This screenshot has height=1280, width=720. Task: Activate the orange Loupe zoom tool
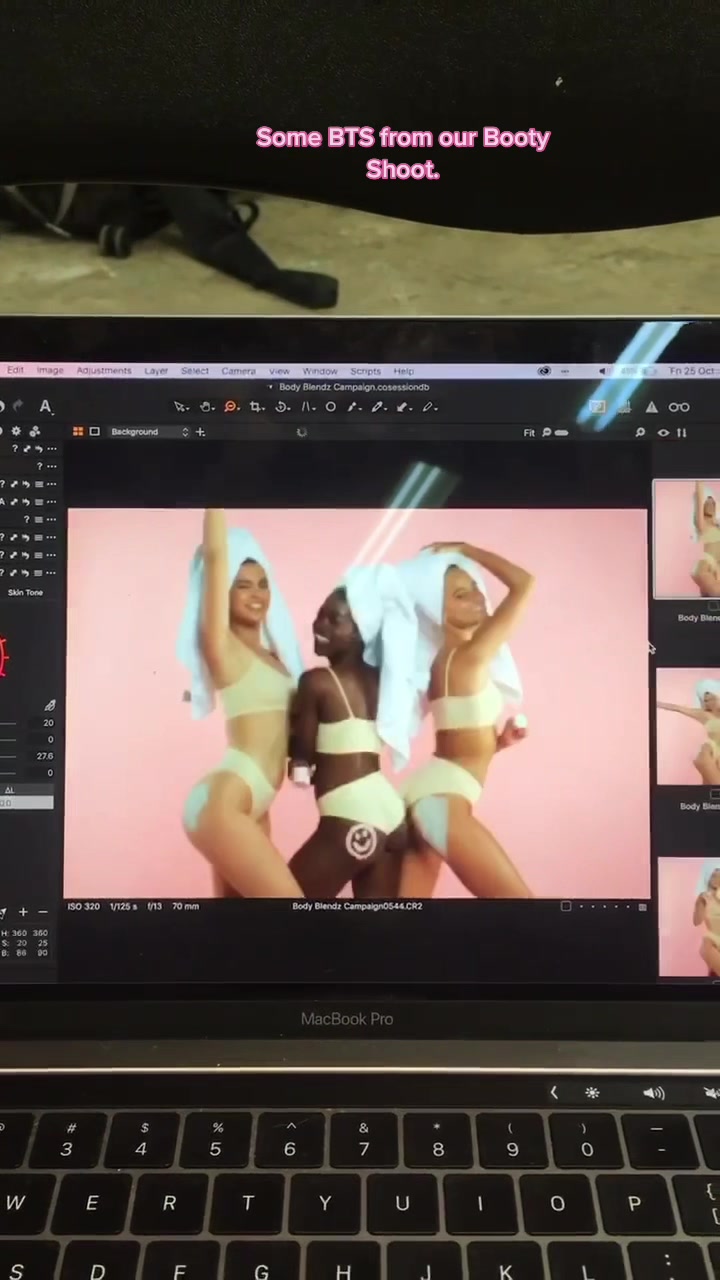[x=231, y=407]
